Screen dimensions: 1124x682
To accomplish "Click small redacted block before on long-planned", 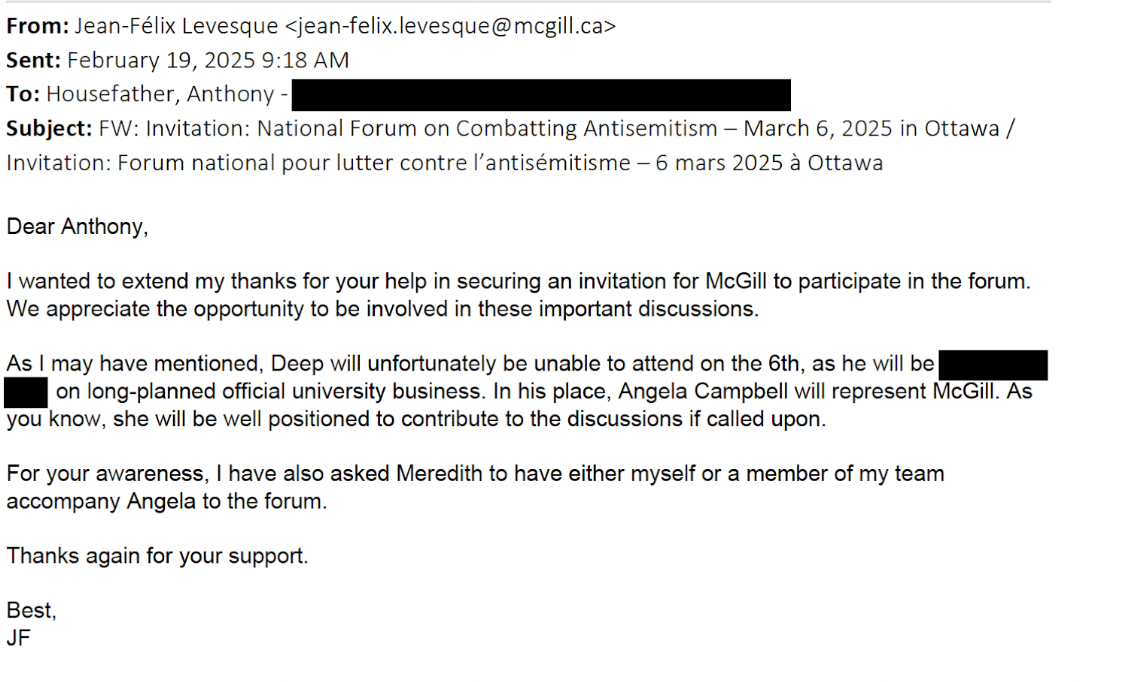I will pos(27,391).
